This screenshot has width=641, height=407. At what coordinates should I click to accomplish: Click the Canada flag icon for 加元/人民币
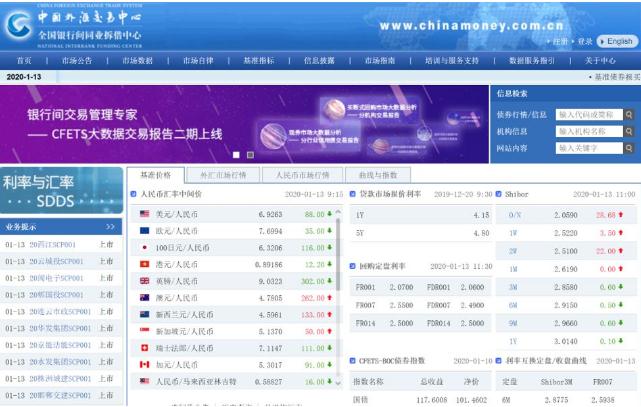click(144, 364)
